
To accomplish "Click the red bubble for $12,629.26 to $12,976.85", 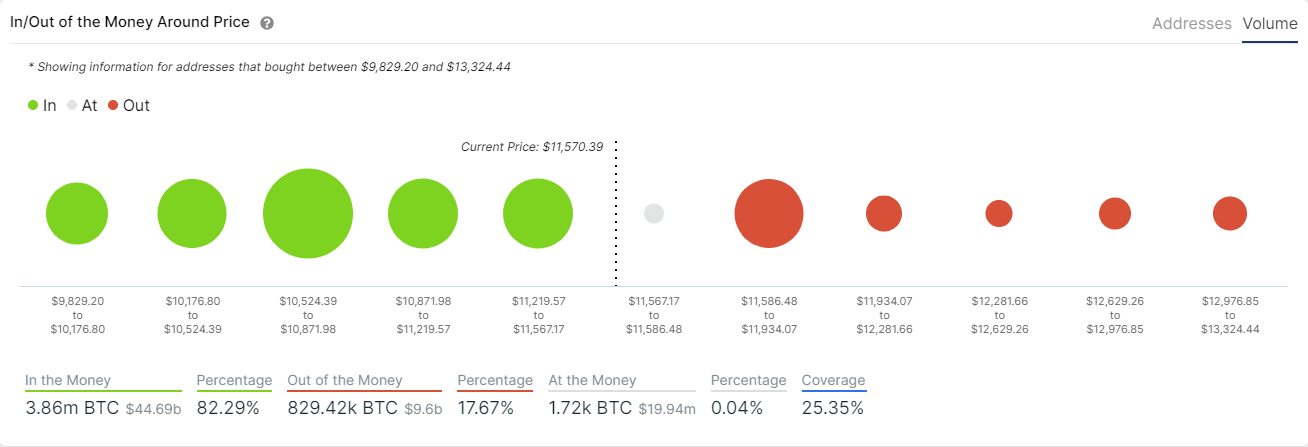I will point(1115,213).
